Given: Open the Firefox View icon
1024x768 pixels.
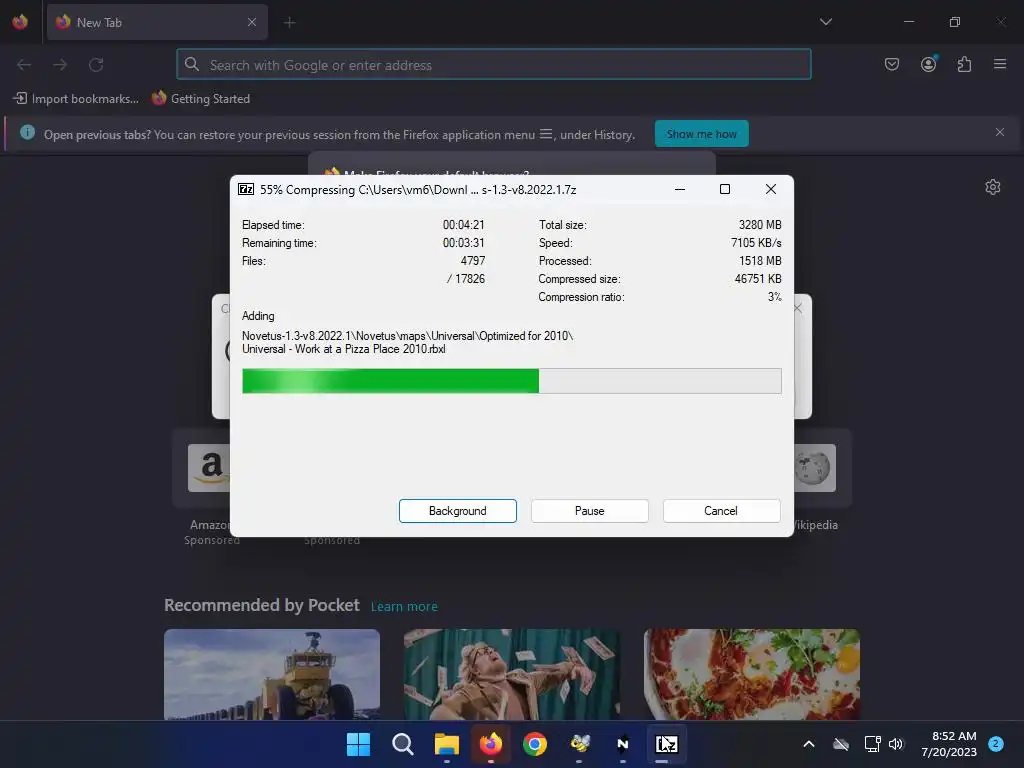Looking at the screenshot, I should pyautogui.click(x=20, y=22).
